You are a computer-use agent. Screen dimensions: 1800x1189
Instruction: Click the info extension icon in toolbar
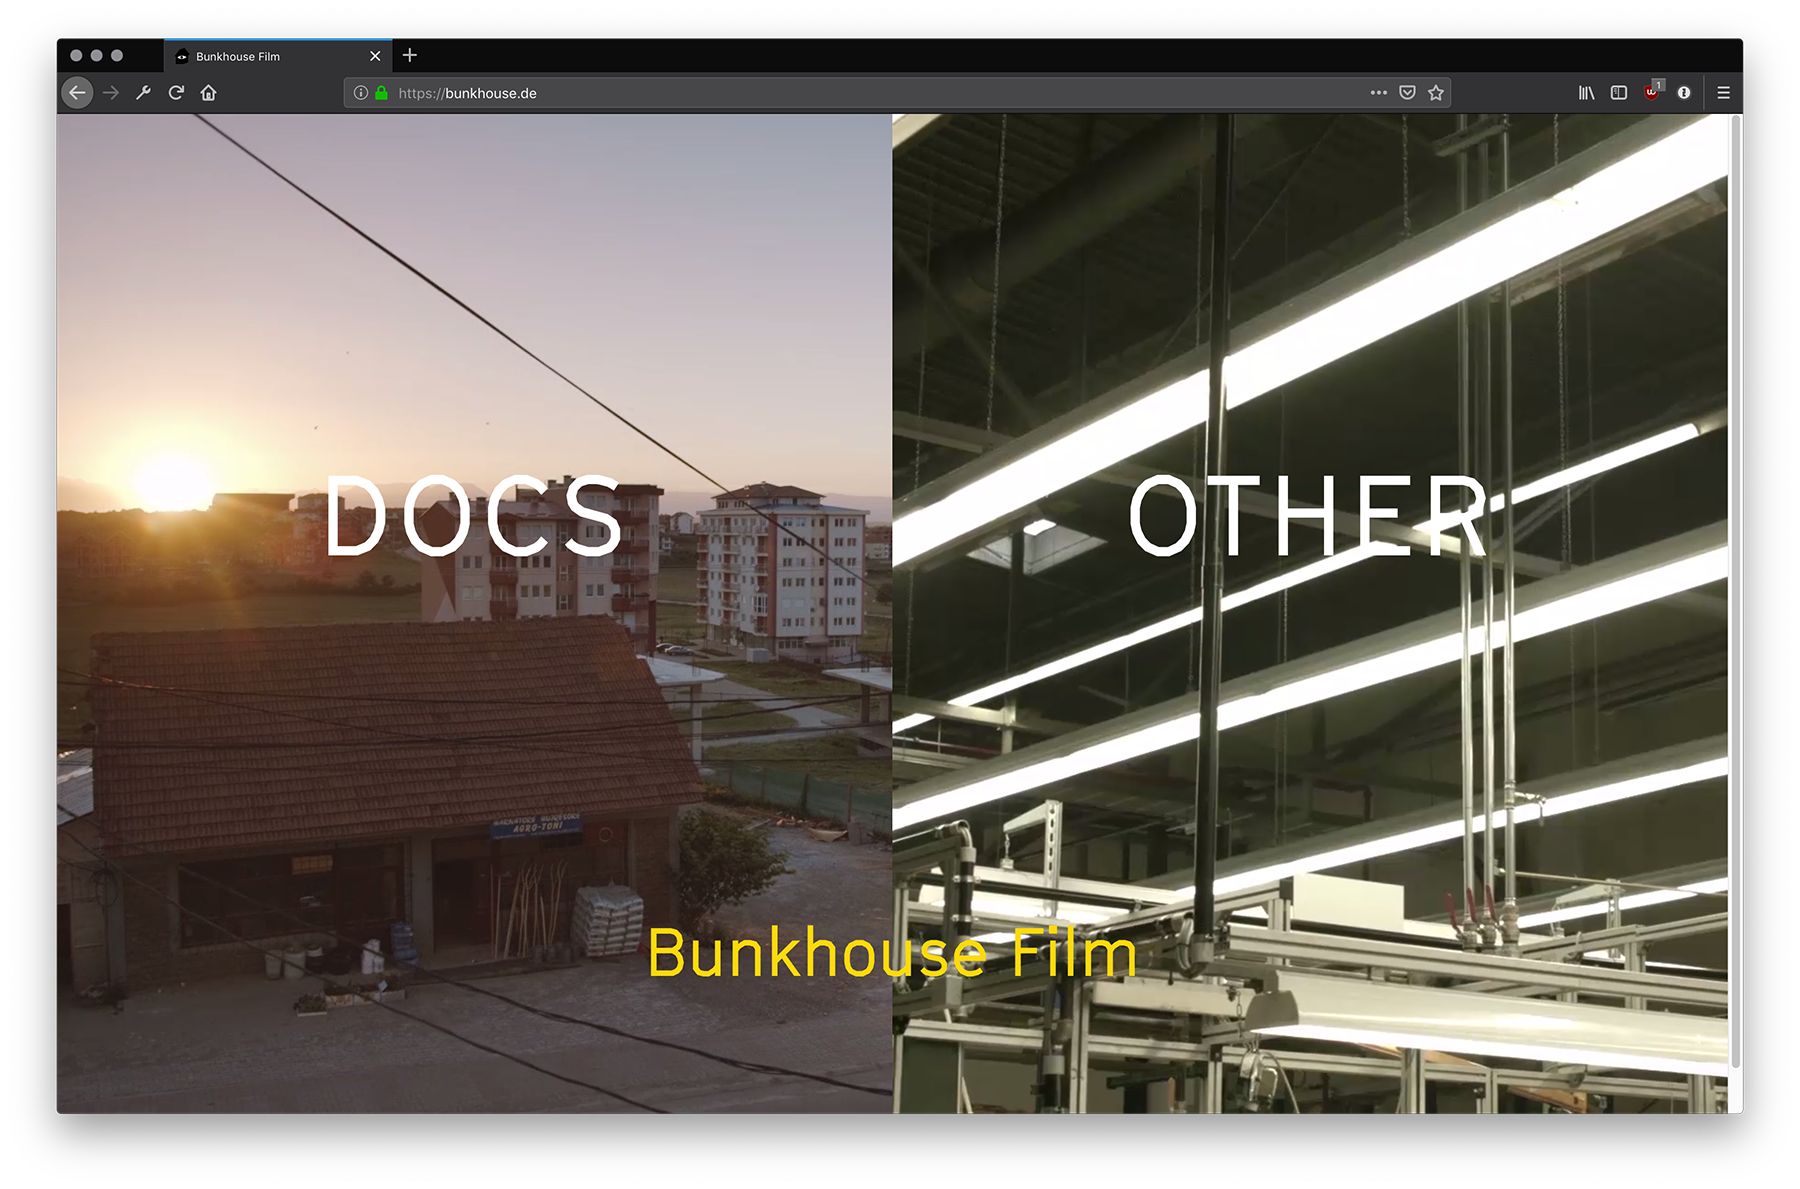[1684, 93]
